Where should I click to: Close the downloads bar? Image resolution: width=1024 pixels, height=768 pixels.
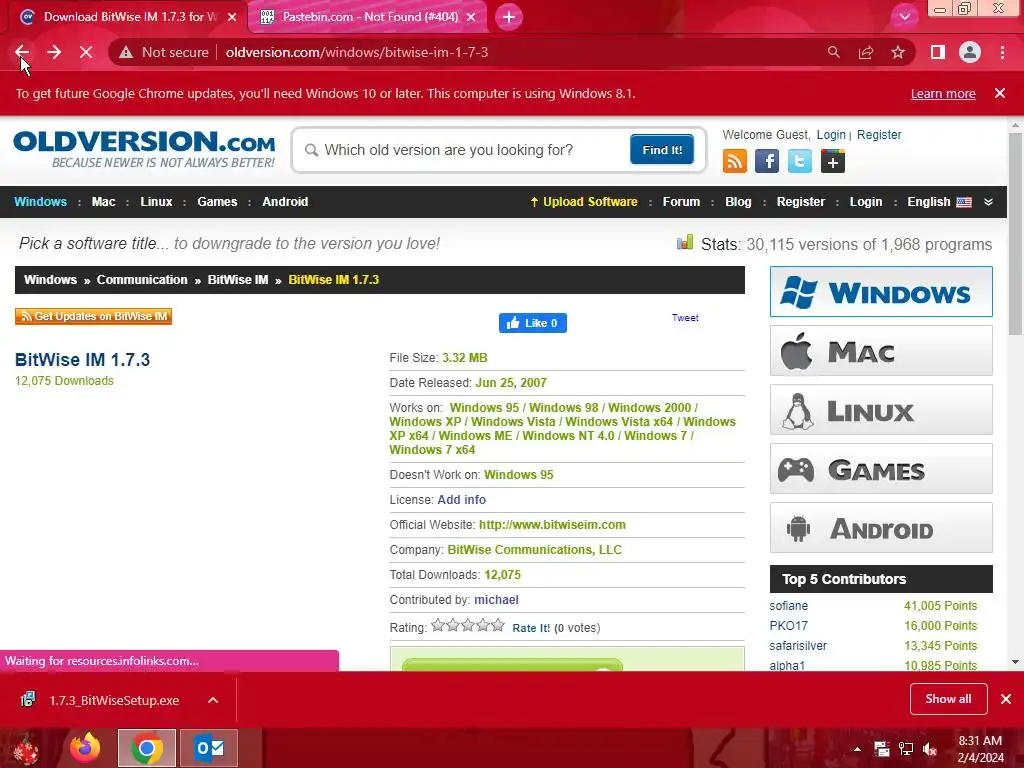pyautogui.click(x=1006, y=699)
